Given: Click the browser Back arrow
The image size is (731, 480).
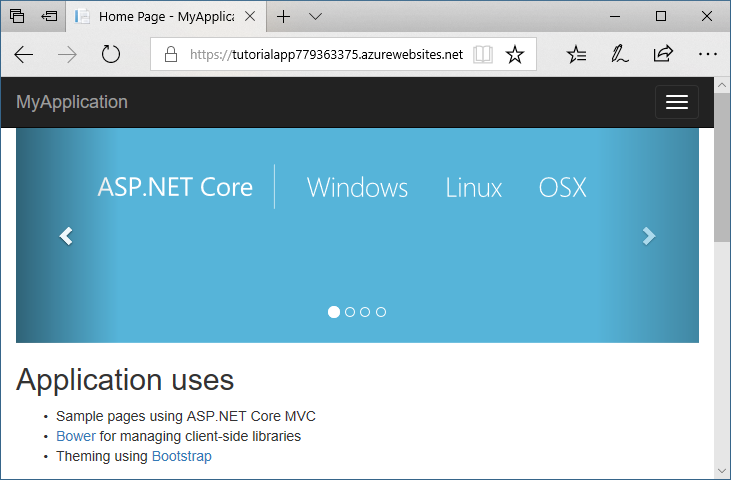Looking at the screenshot, I should click(24, 54).
